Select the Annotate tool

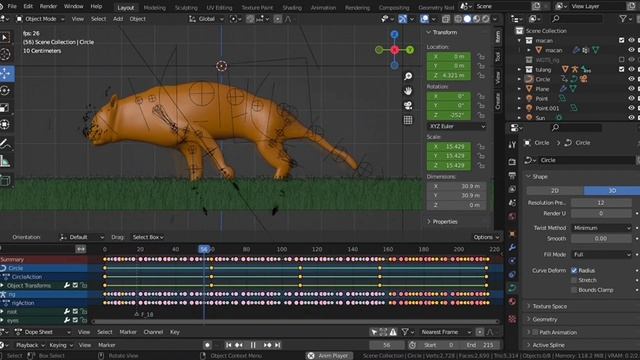pos(6,144)
